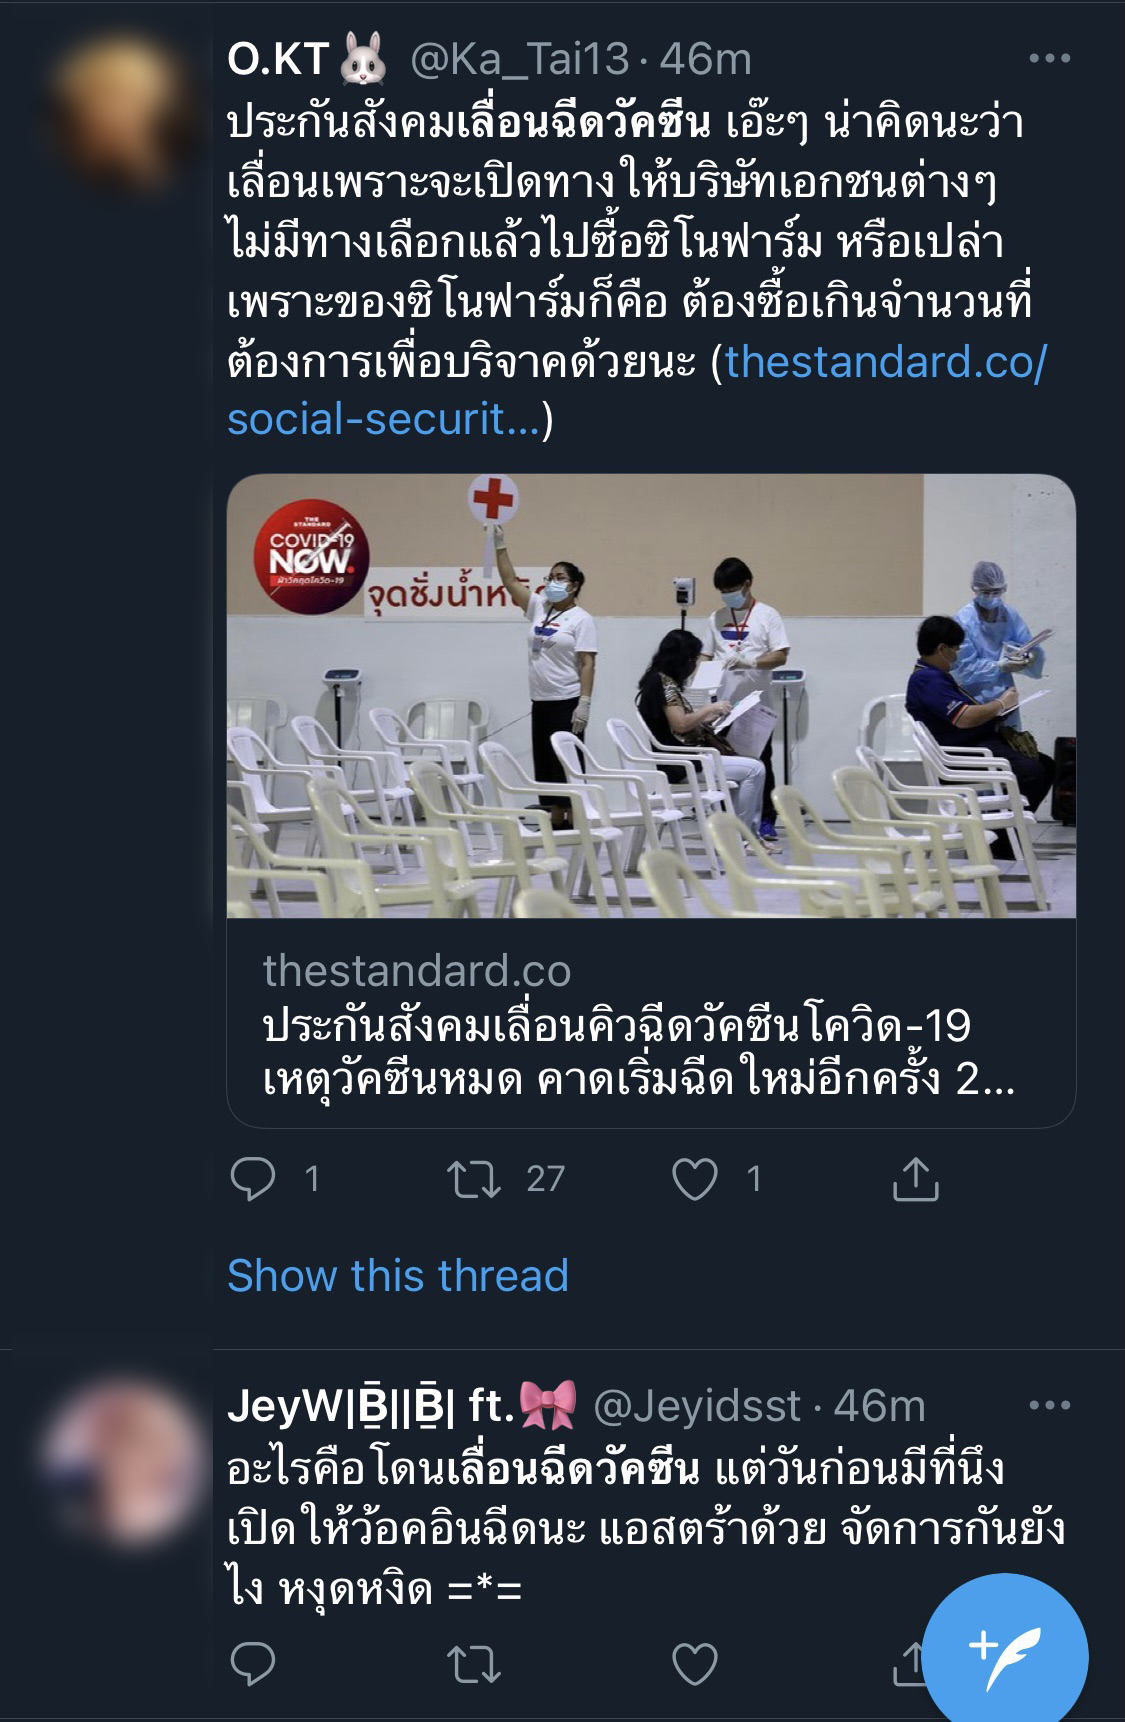Open the @Jeyidsst profile handle

coord(697,1406)
